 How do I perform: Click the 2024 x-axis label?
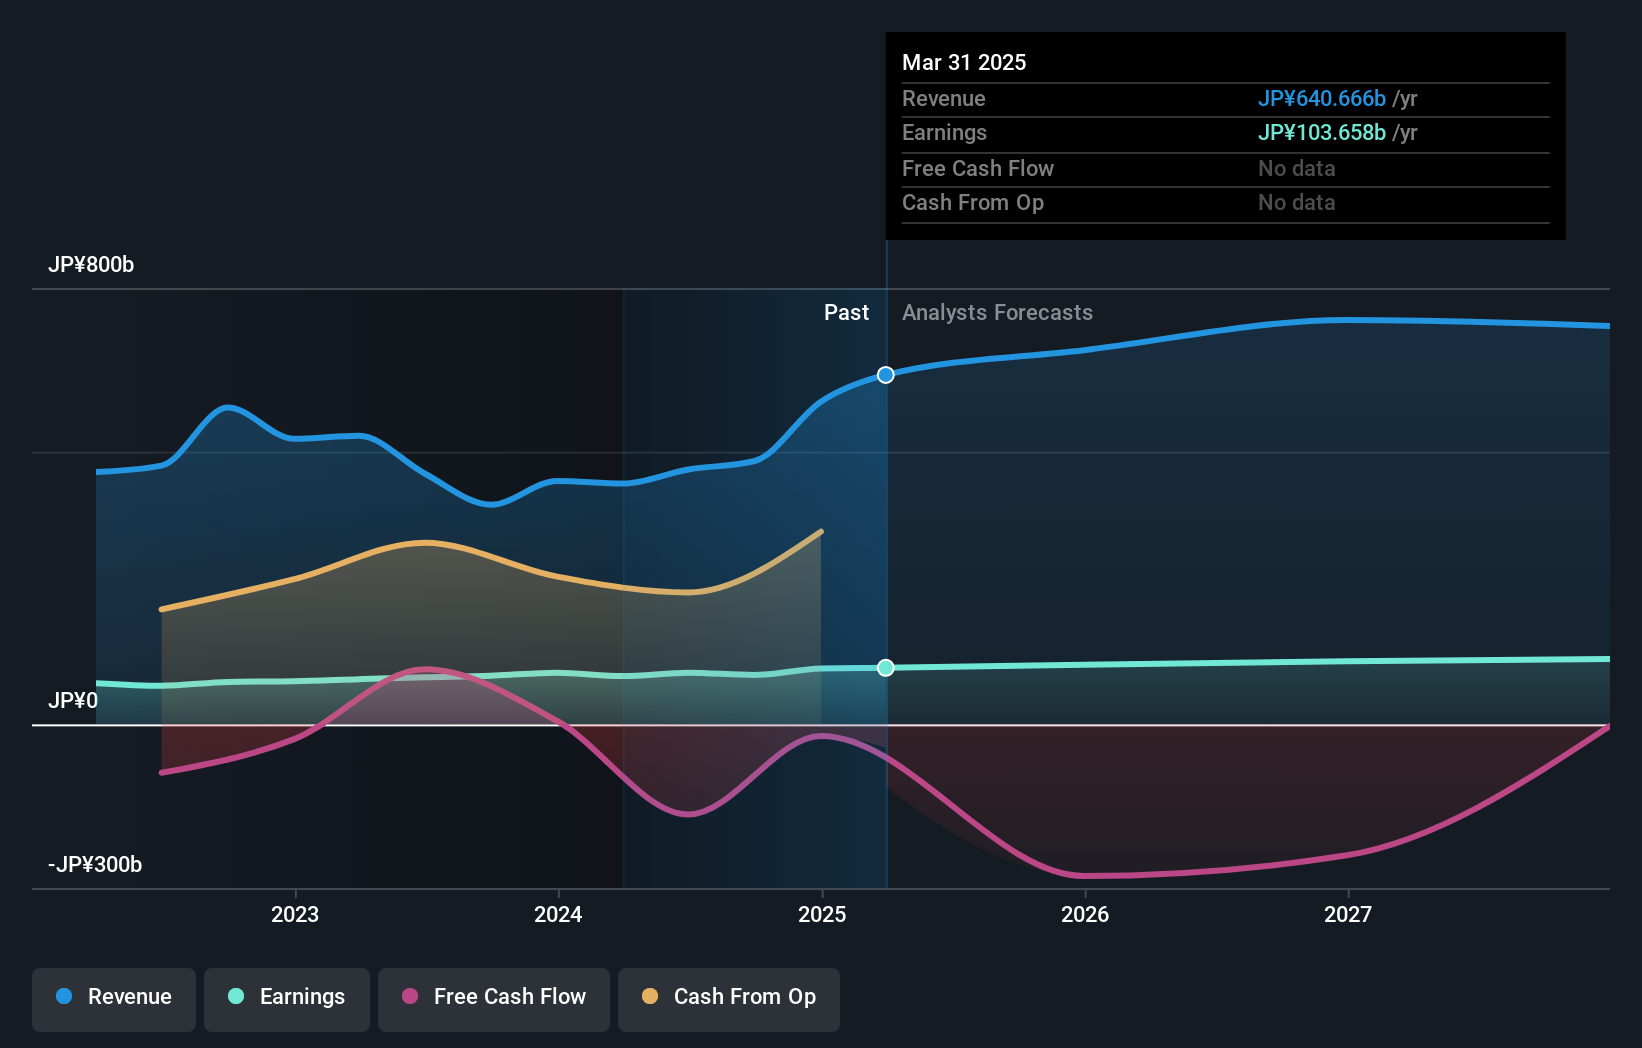558,914
